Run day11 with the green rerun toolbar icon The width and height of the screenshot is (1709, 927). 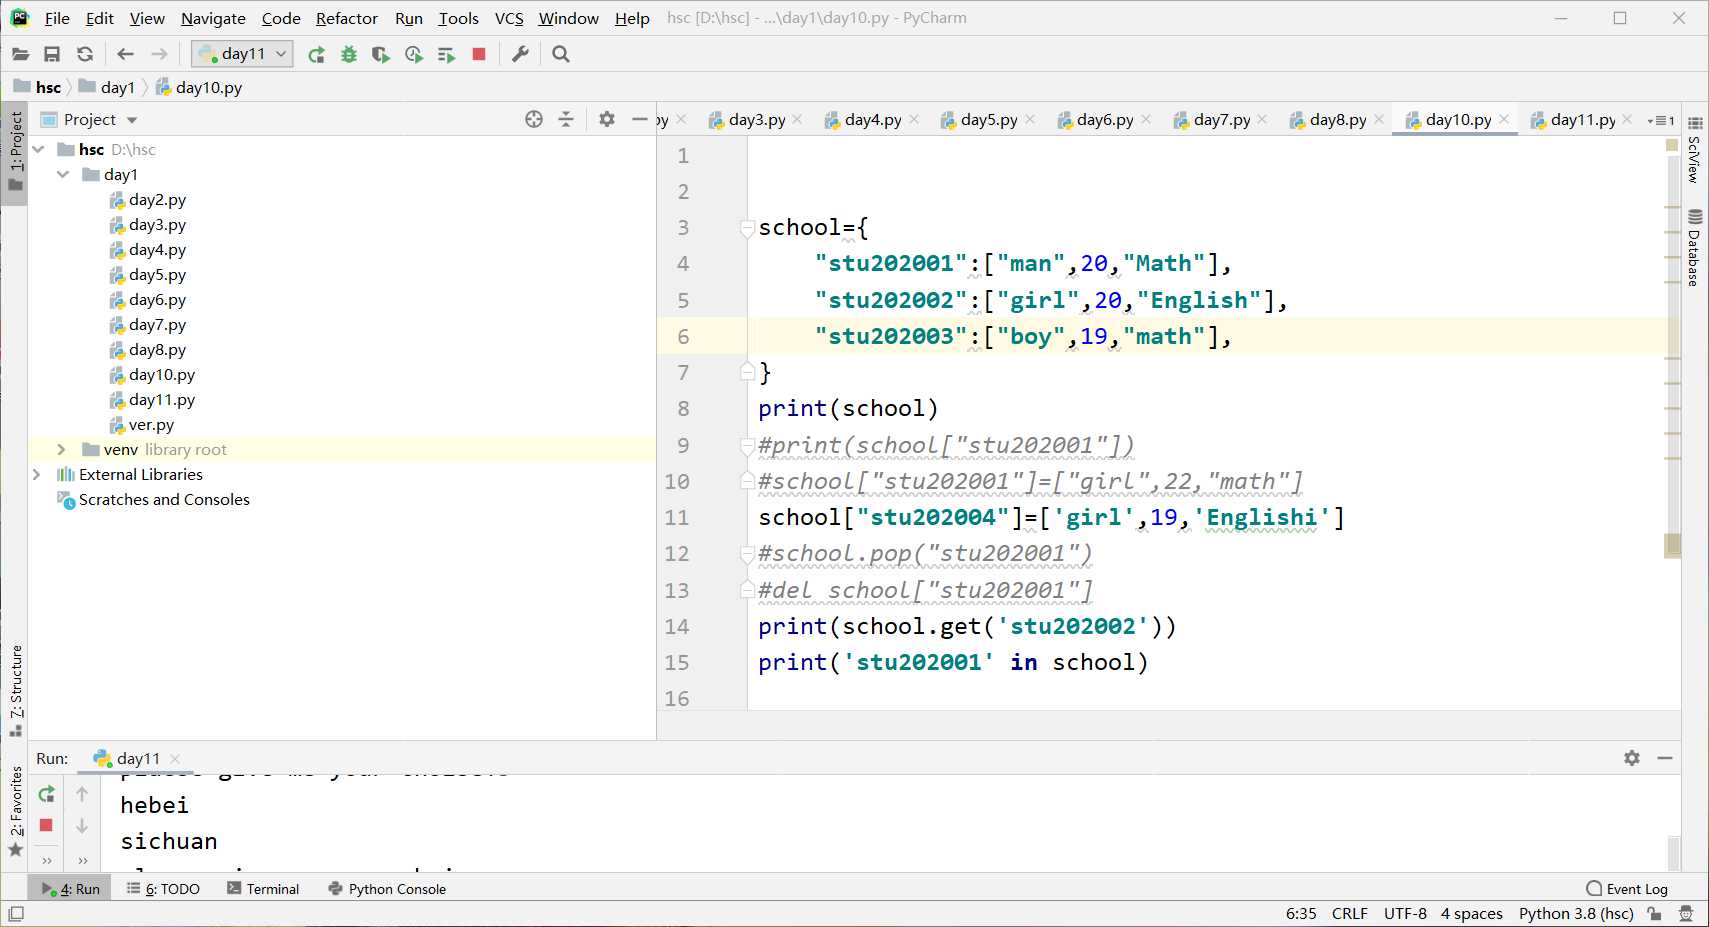click(316, 54)
